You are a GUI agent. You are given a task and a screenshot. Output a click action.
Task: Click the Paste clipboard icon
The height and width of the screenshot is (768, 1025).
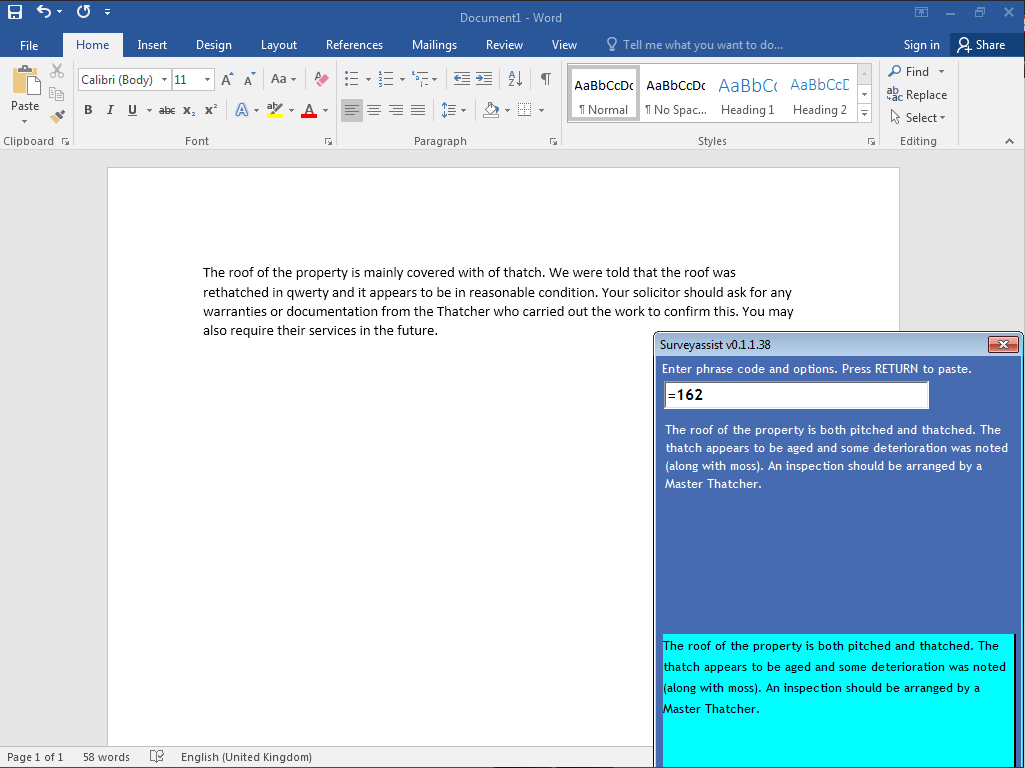point(26,81)
